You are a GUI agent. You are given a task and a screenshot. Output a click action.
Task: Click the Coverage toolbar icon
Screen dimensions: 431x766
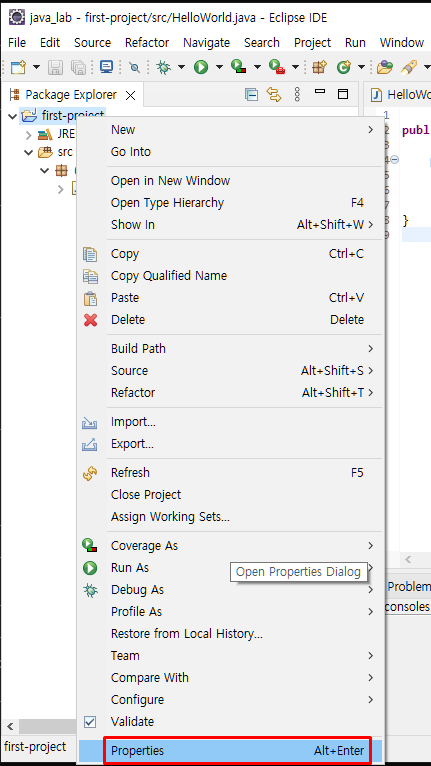click(239, 67)
